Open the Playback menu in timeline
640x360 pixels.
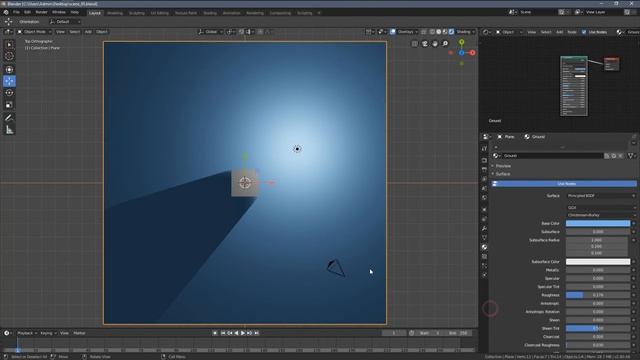[x=27, y=333]
